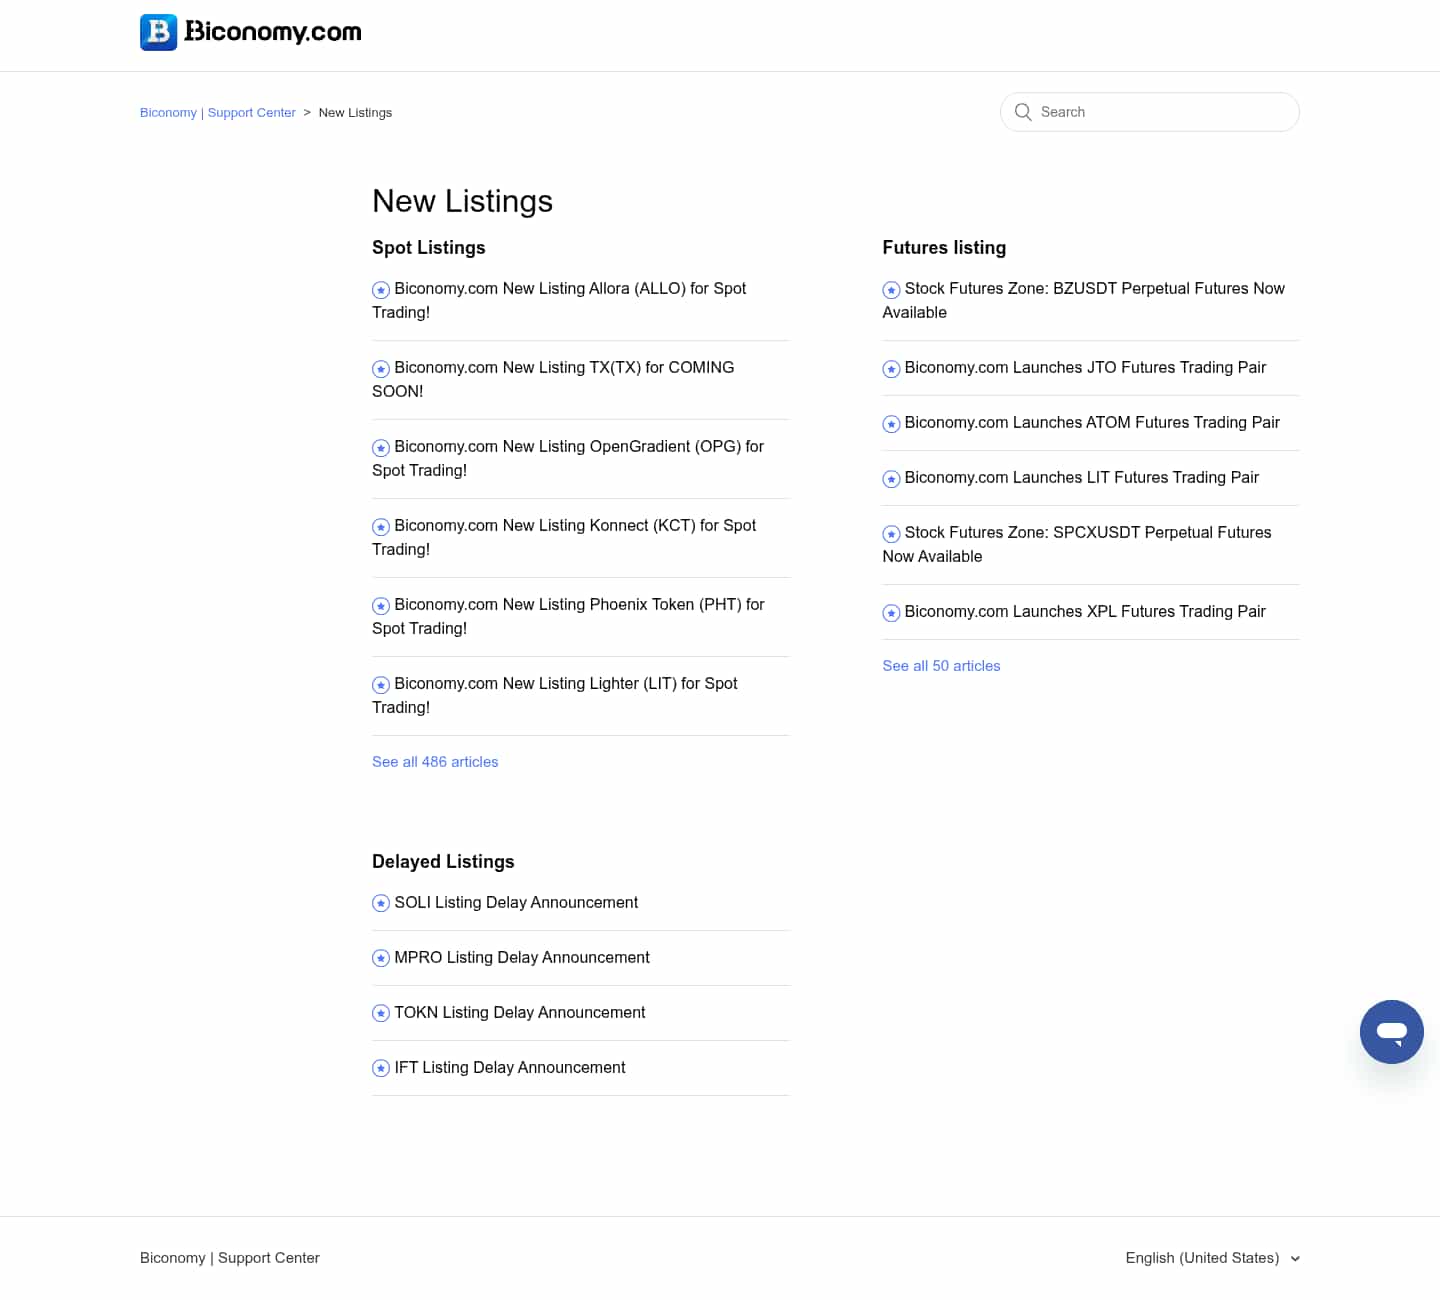Click star icon beside Lighter (LIT) spot listing
Viewport: 1440px width, 1300px height.
click(x=381, y=685)
